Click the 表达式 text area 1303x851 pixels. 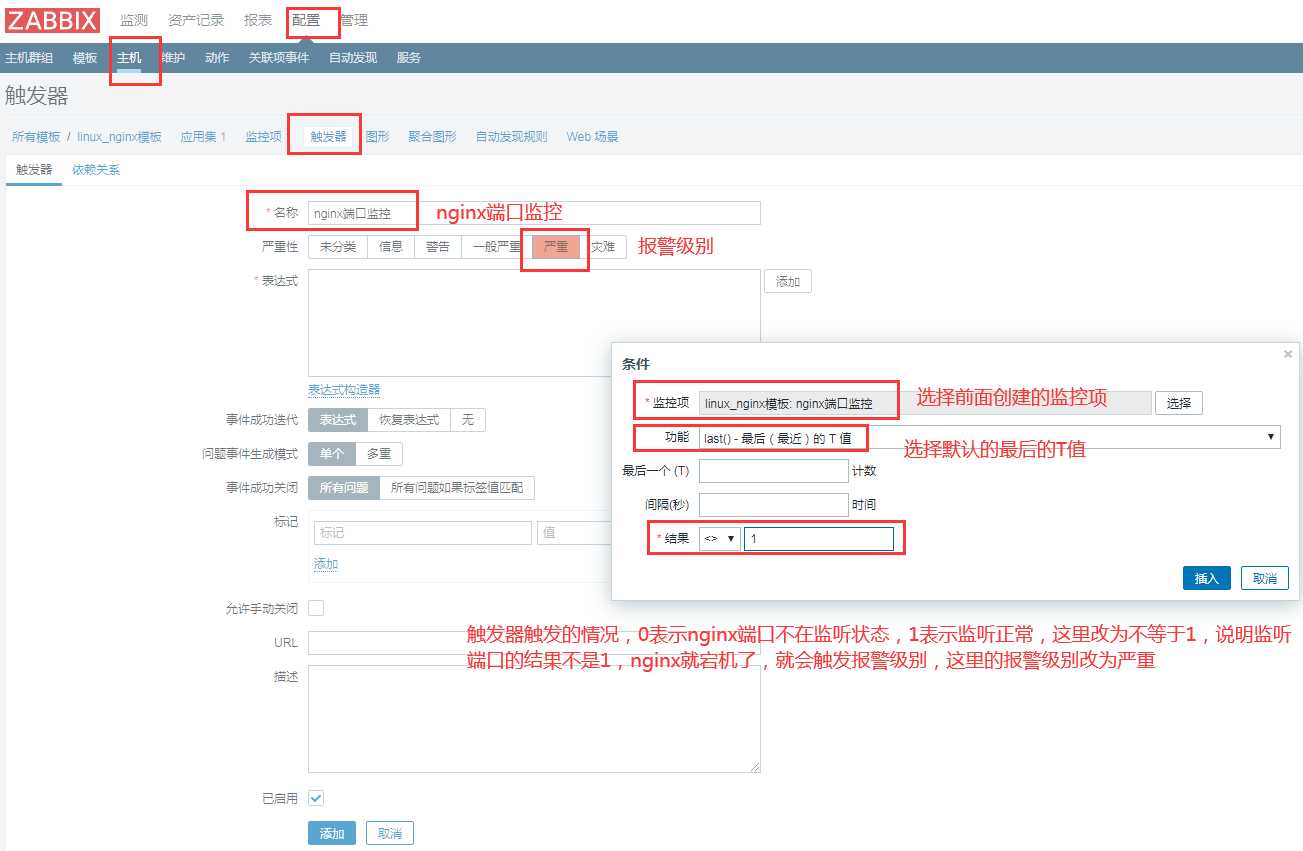click(534, 323)
